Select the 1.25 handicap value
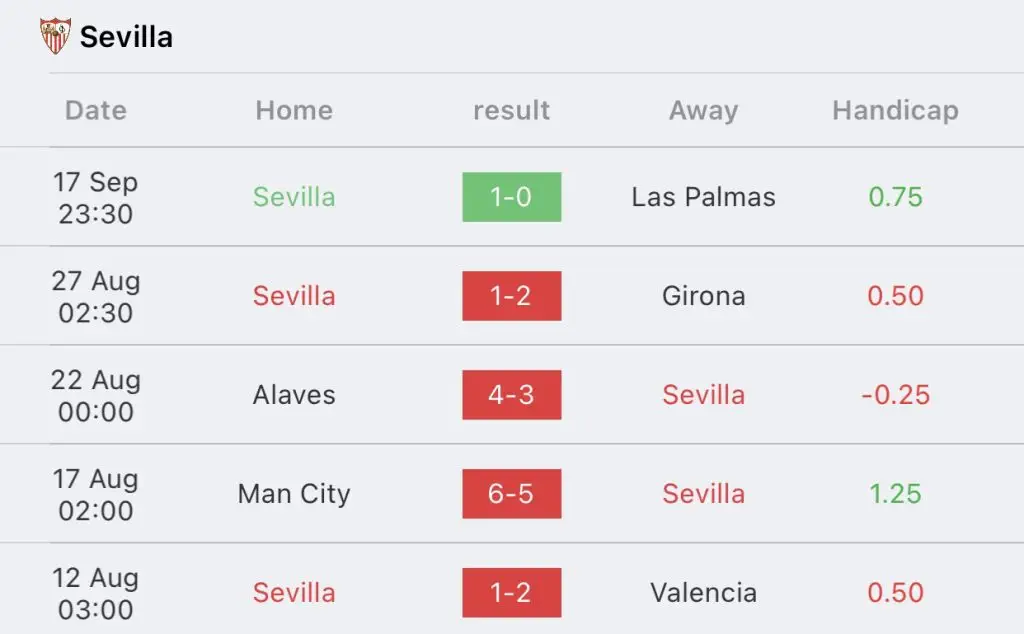This screenshot has width=1024, height=634. tap(895, 494)
